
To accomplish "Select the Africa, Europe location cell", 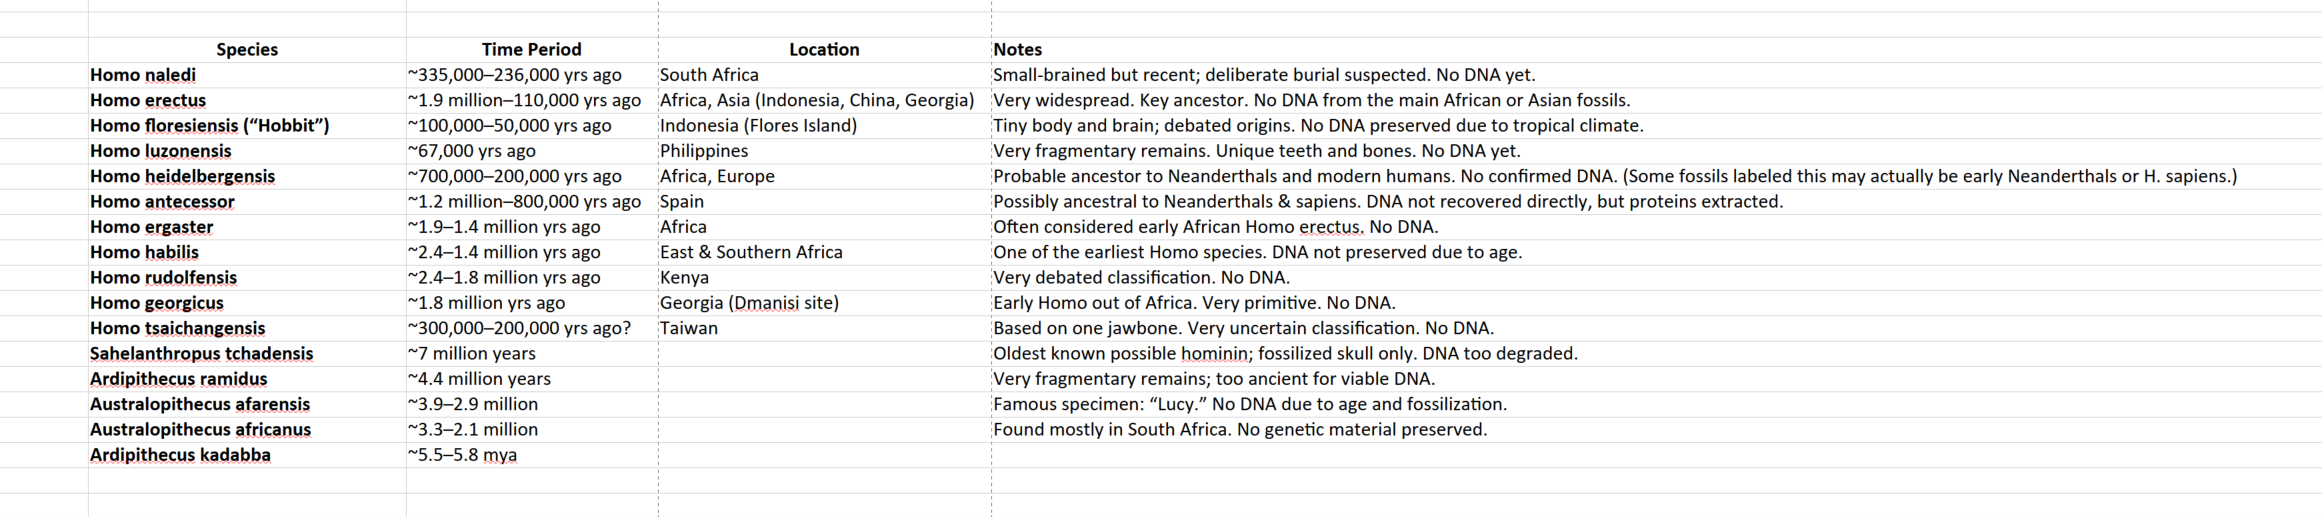I will pos(824,176).
